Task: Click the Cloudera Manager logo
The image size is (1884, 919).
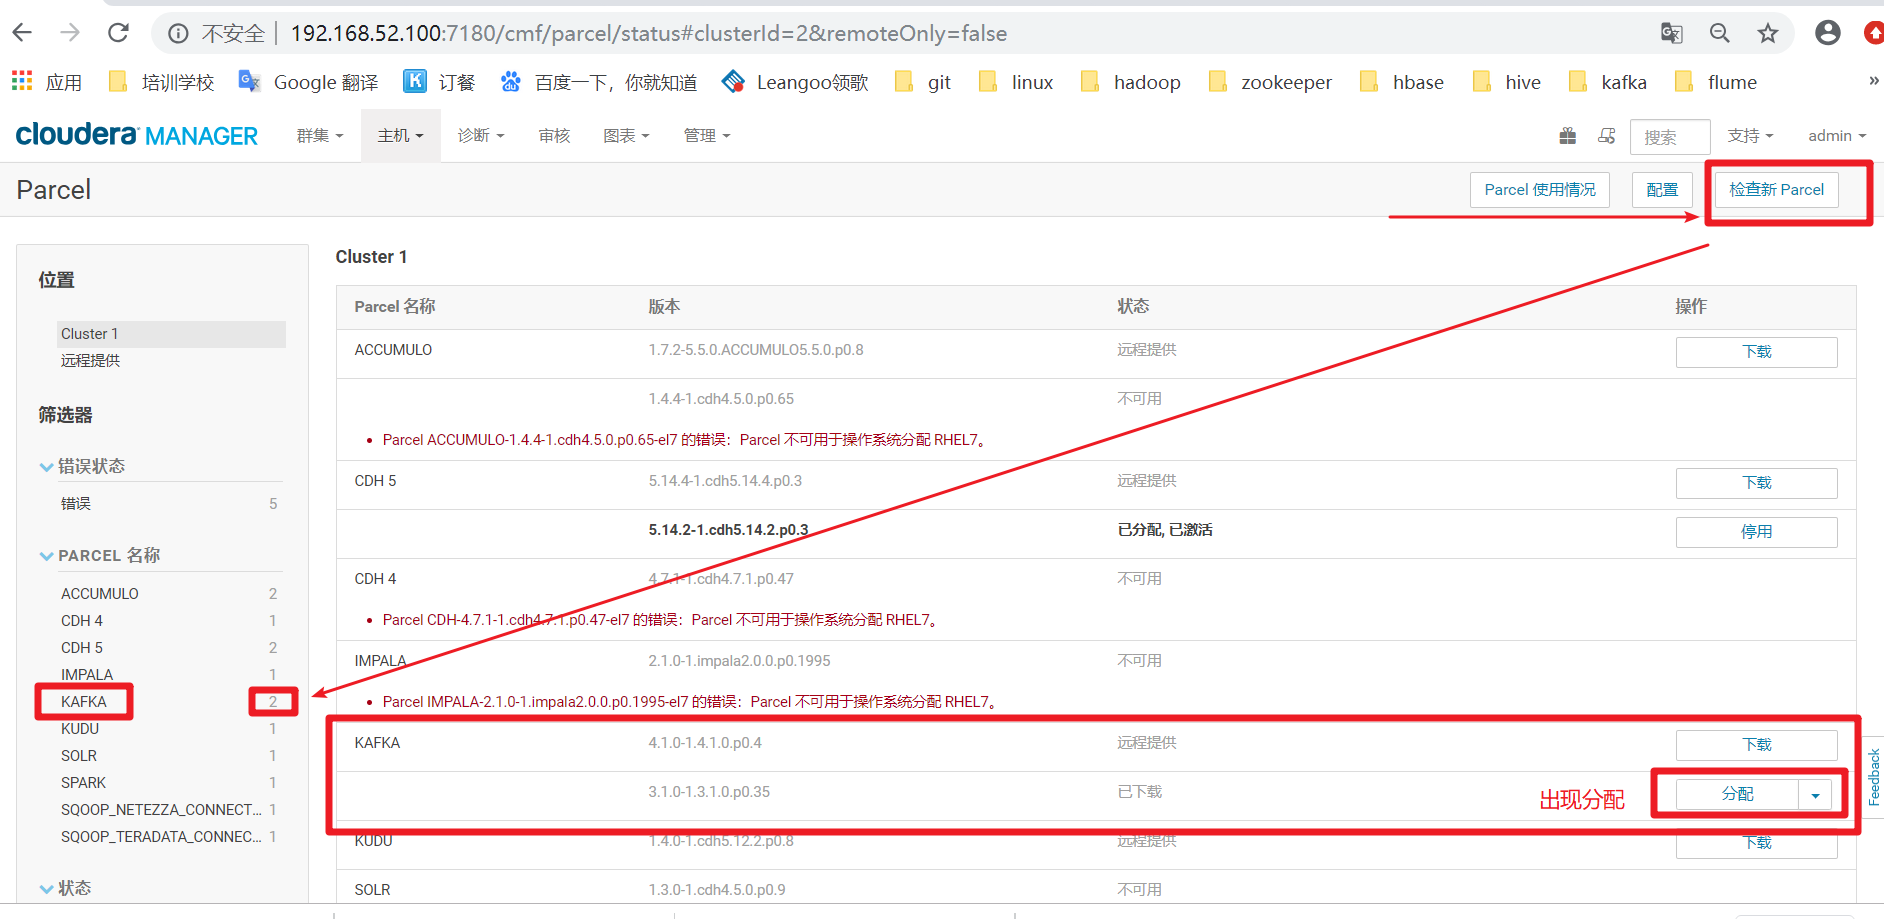Action: click(137, 135)
